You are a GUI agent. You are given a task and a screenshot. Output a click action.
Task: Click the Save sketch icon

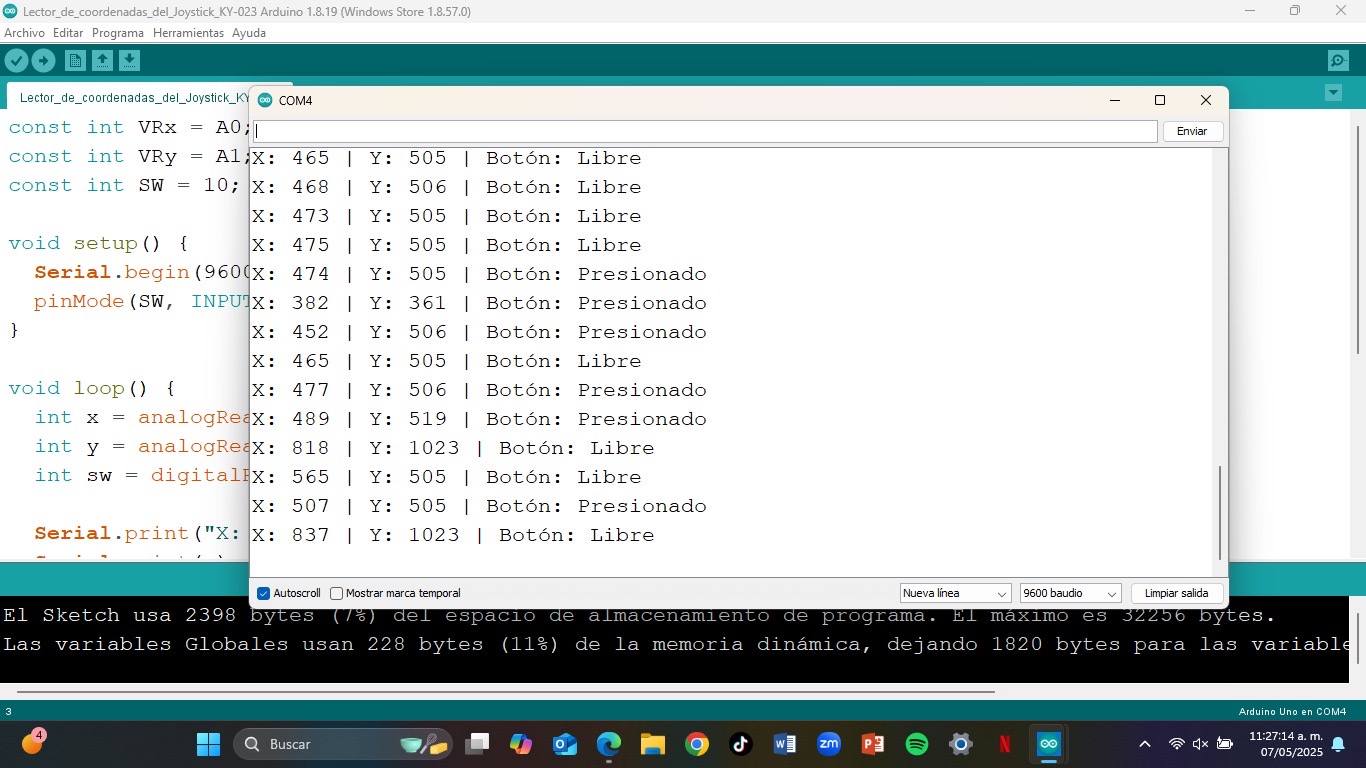(129, 61)
